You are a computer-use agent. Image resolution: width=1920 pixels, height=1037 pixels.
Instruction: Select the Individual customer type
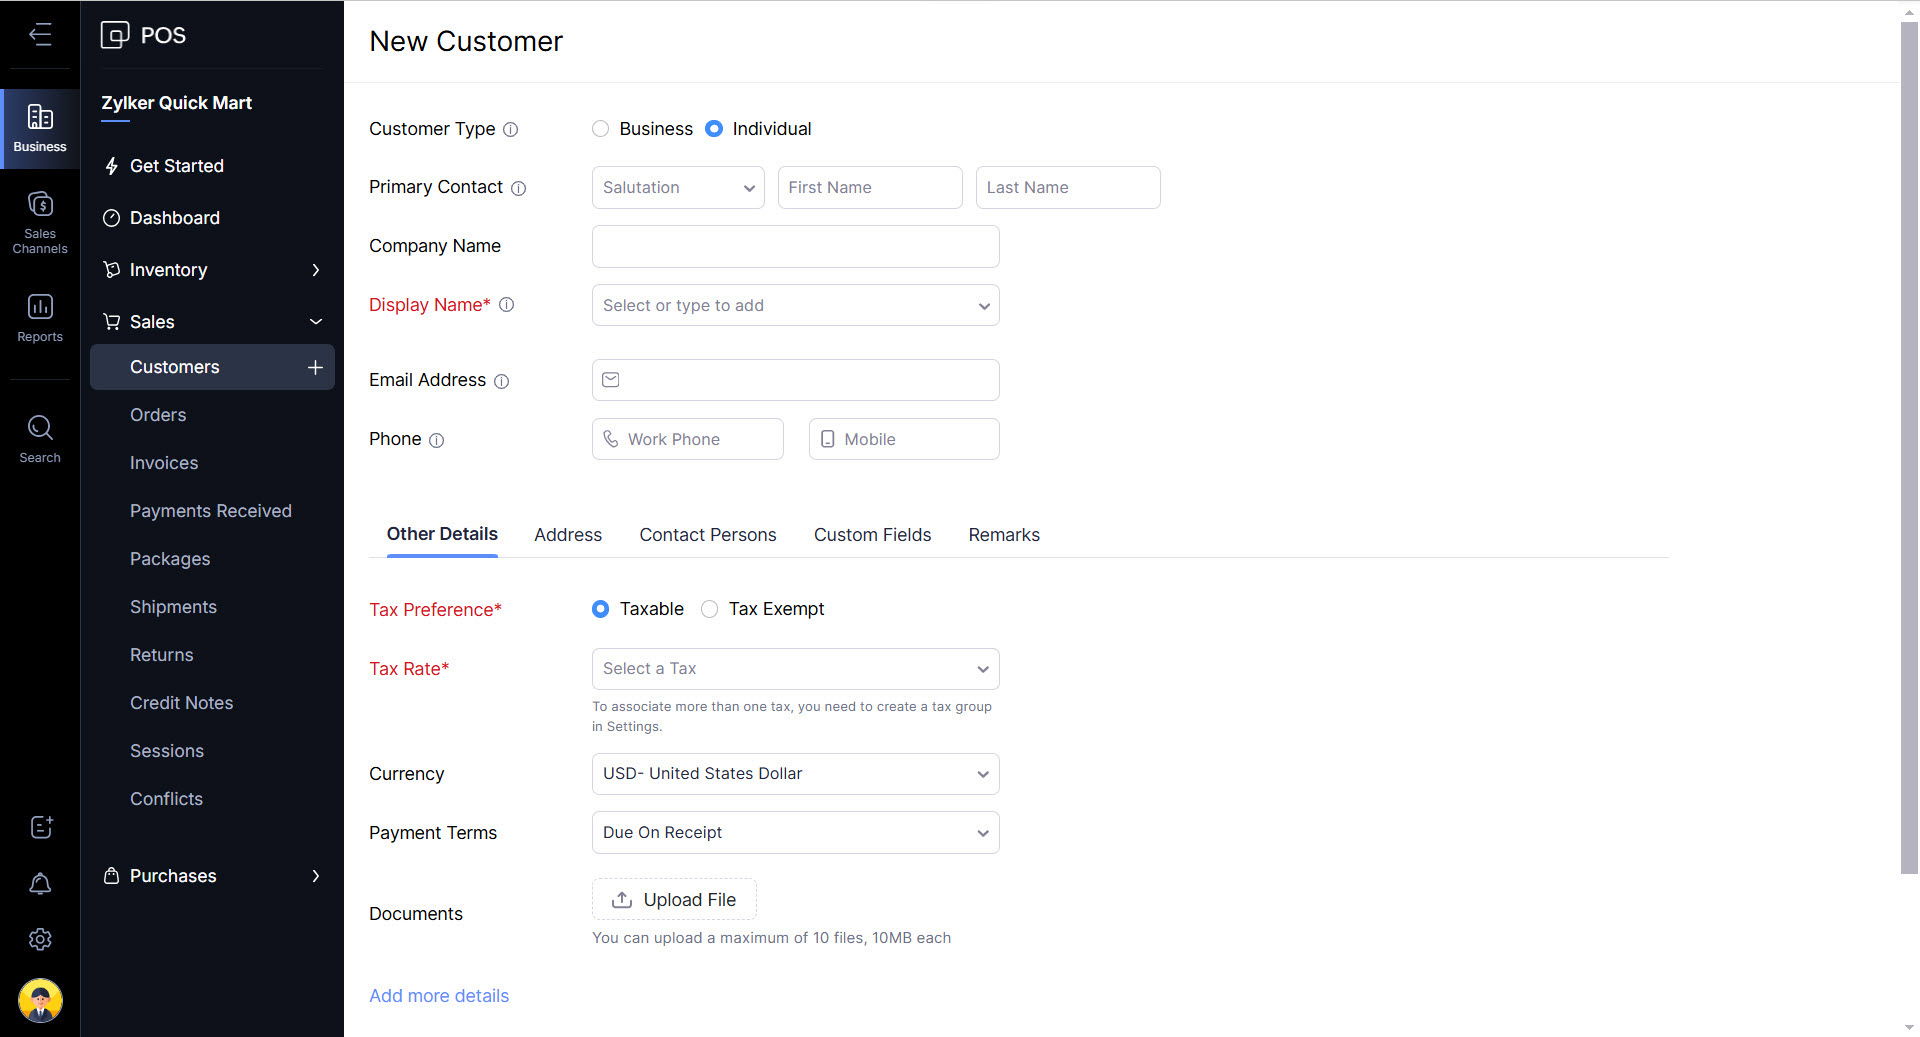(x=714, y=129)
